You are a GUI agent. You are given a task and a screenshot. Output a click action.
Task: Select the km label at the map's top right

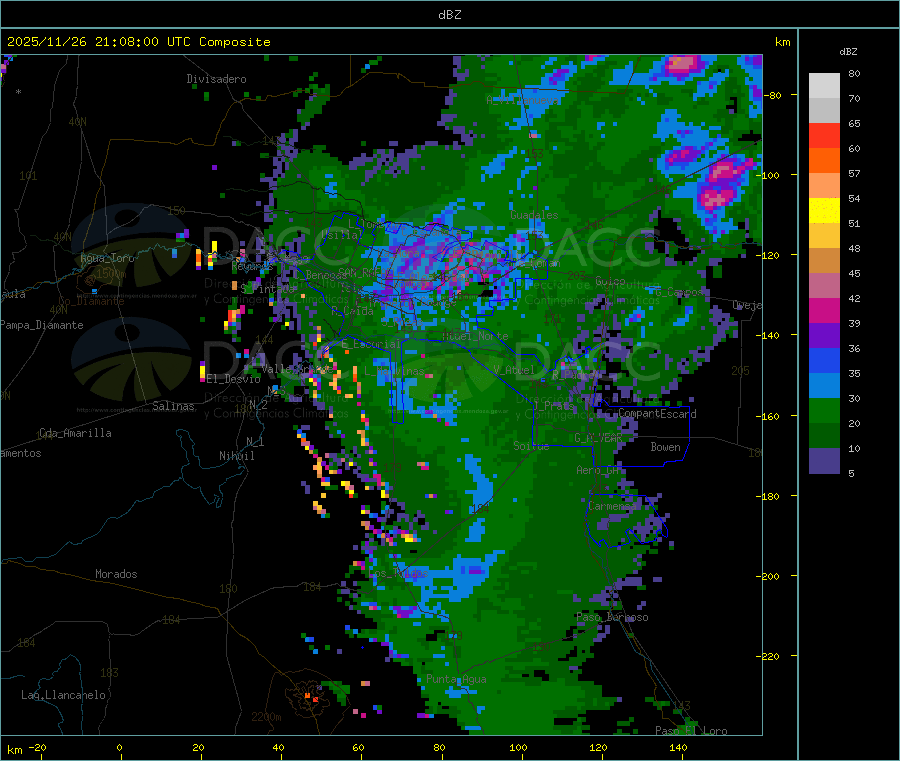(x=783, y=42)
